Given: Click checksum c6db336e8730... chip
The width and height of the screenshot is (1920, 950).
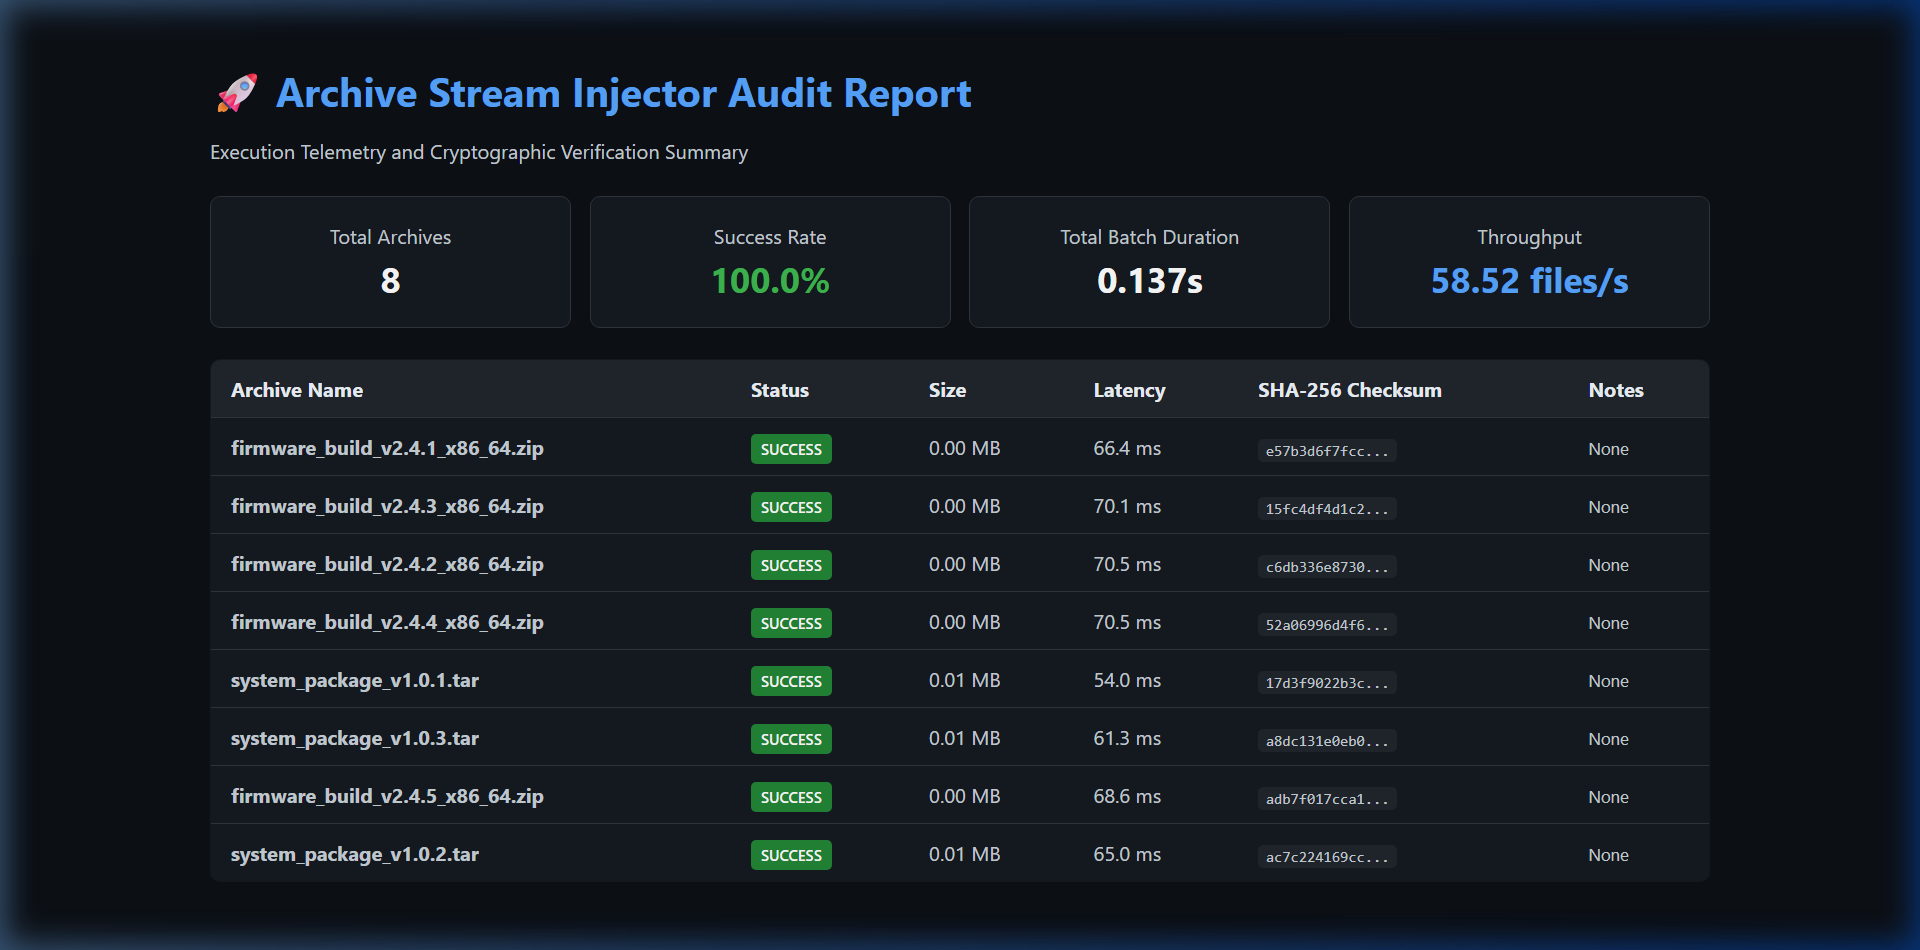Looking at the screenshot, I should (x=1327, y=567).
